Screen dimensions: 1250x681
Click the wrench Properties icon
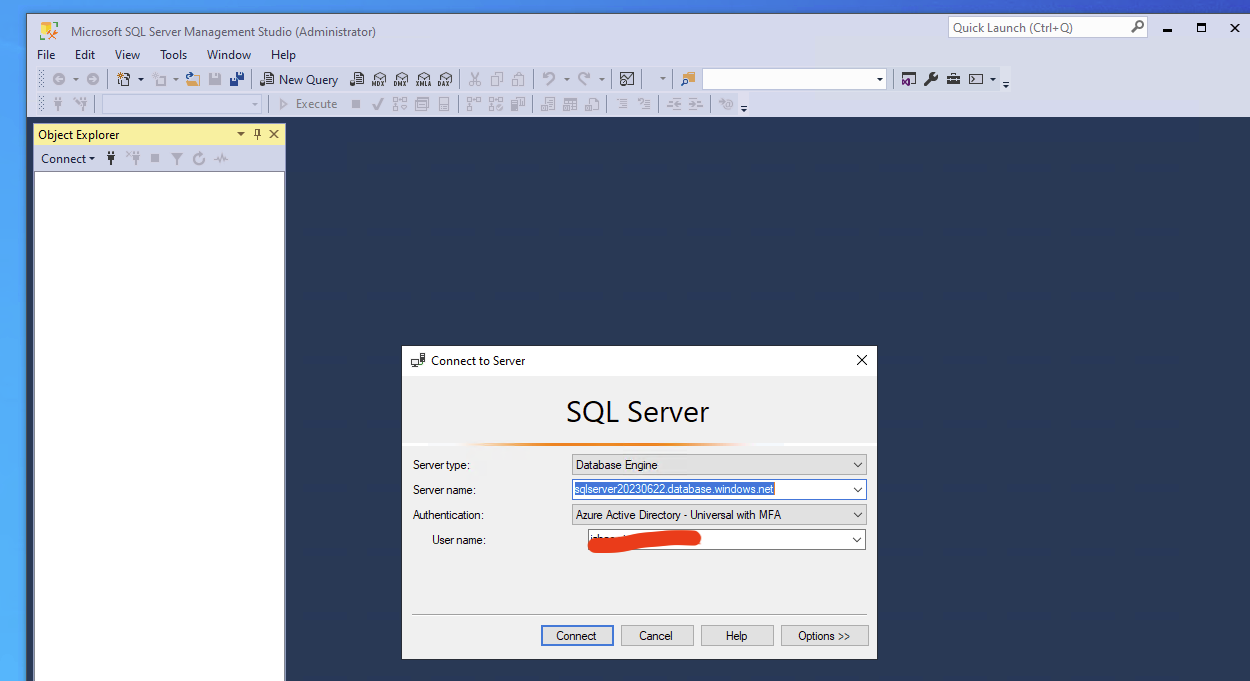click(931, 79)
